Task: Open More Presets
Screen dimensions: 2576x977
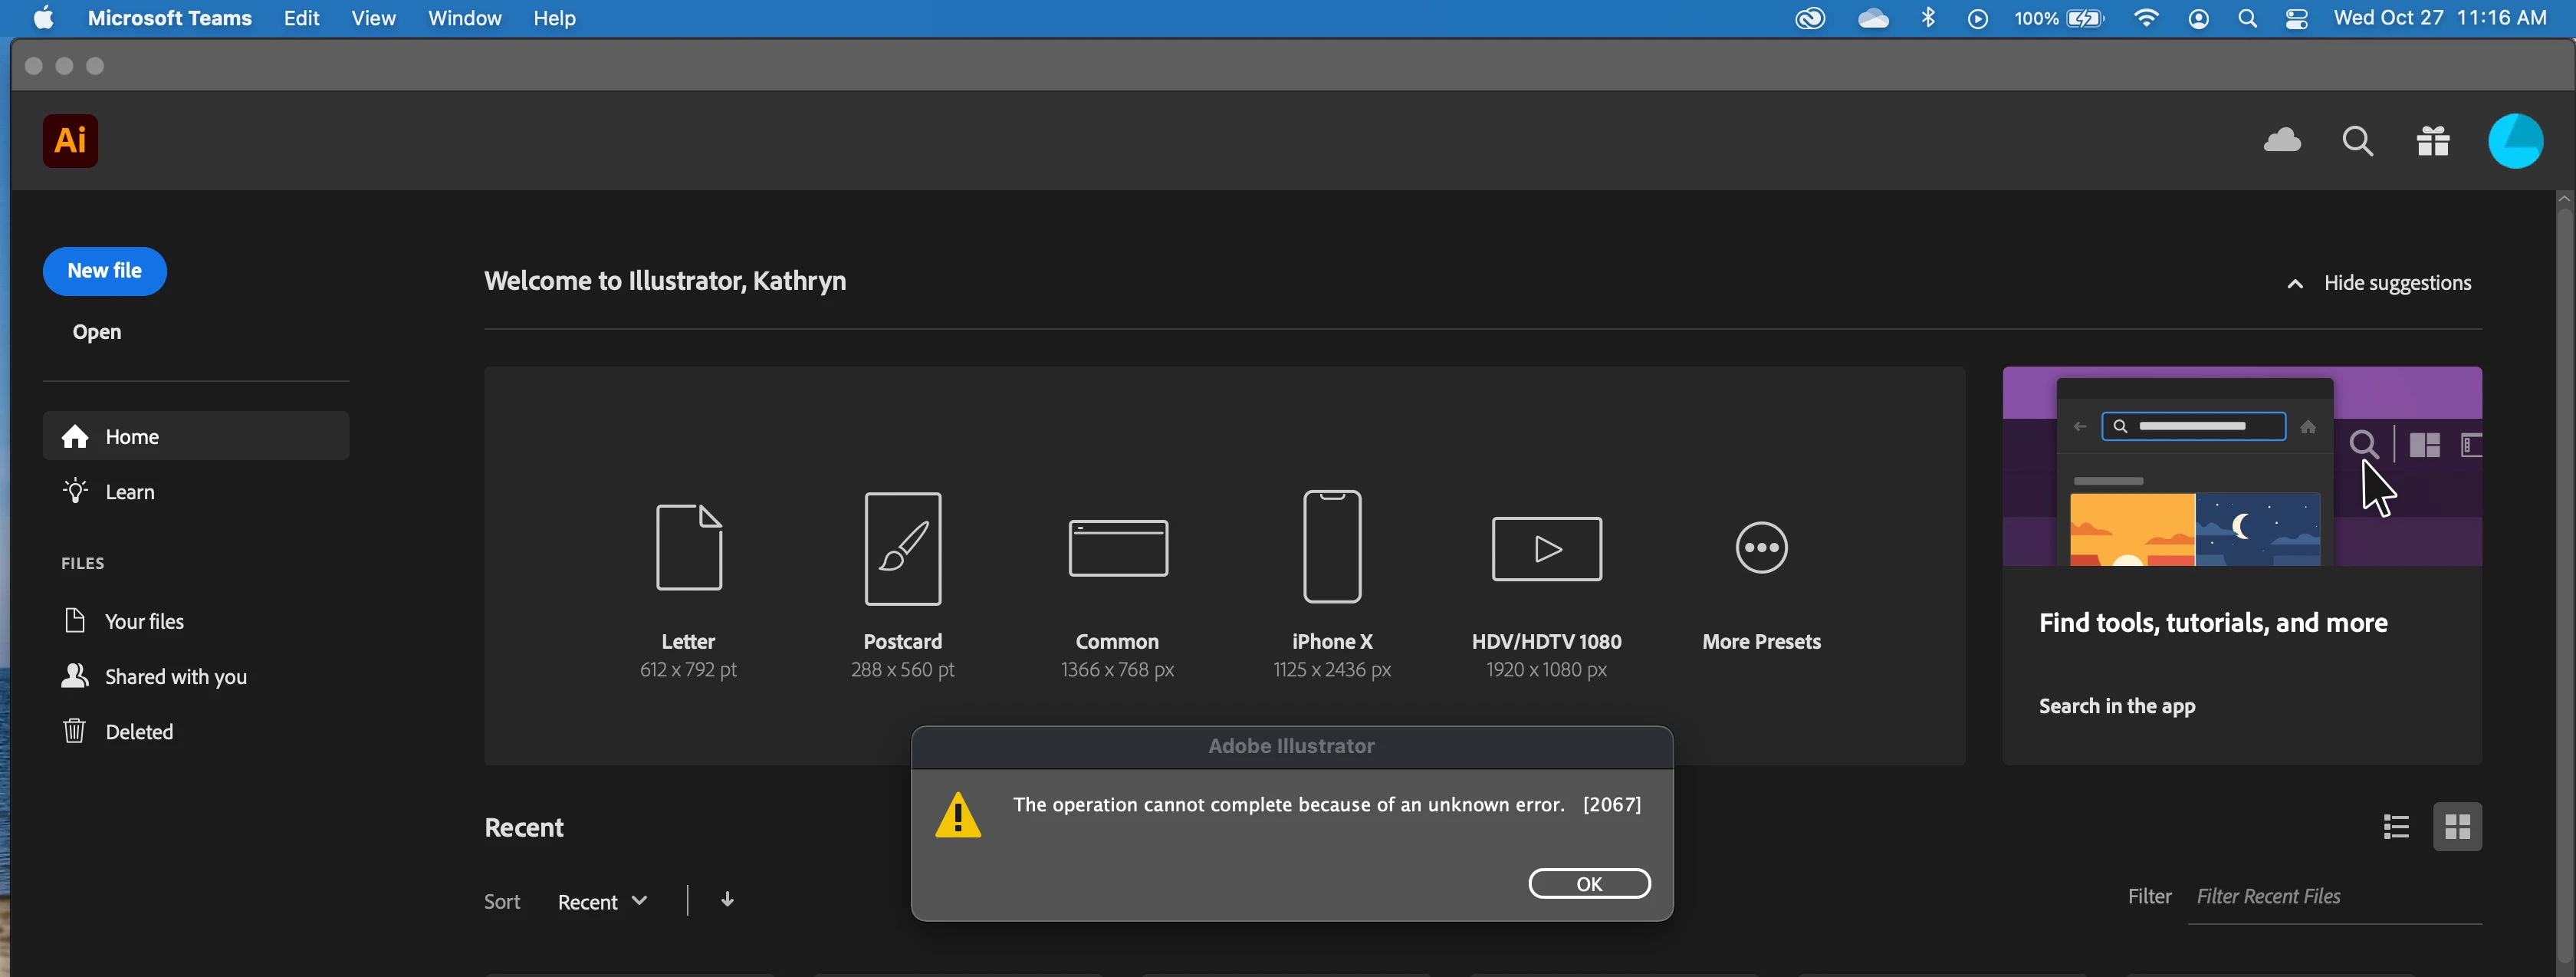Action: [1761, 548]
